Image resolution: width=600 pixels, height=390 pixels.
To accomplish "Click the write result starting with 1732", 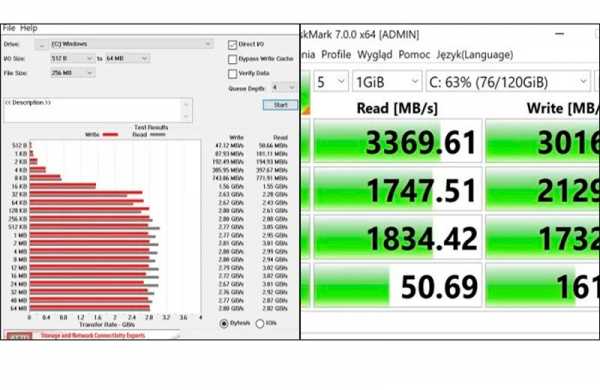I will coord(543,237).
